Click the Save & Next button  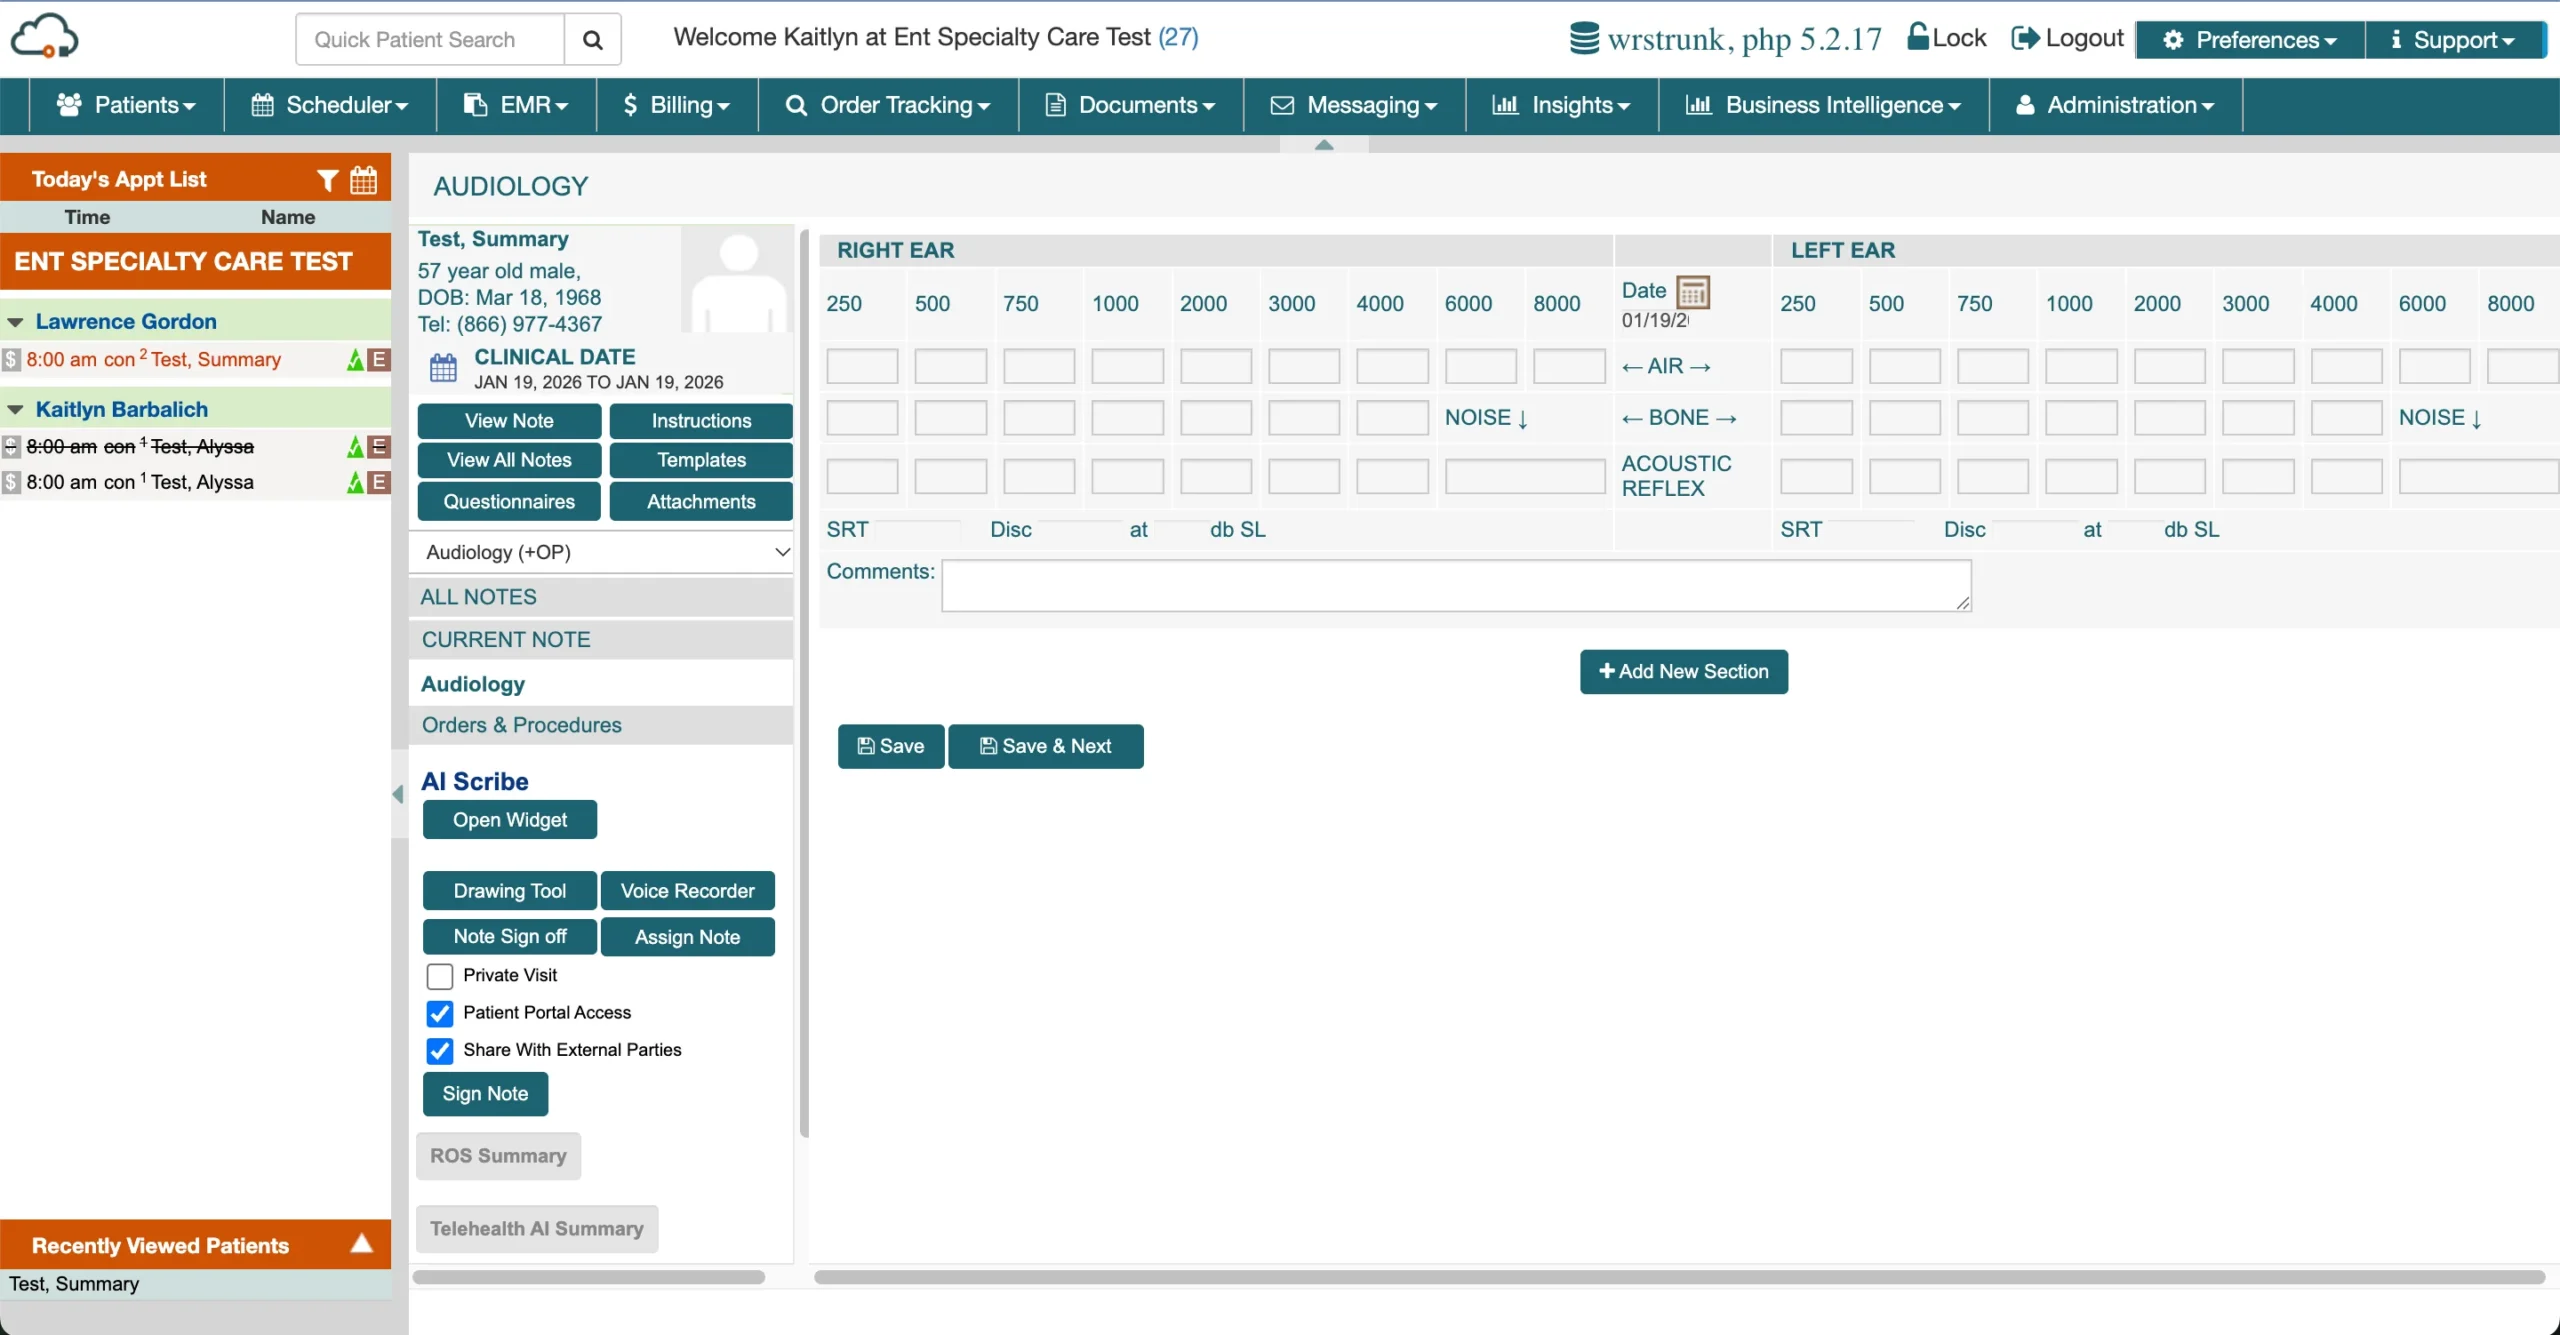1046,746
